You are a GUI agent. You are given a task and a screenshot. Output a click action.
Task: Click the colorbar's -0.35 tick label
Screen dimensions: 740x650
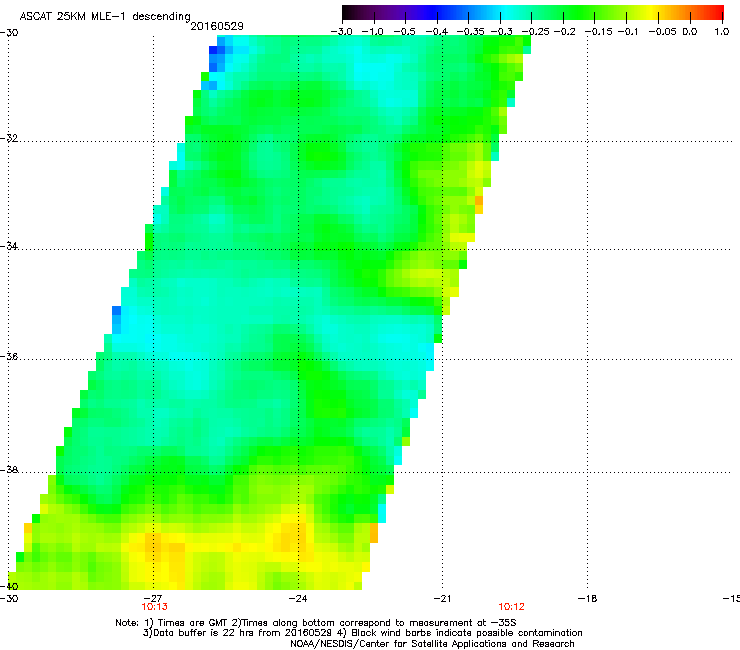[x=471, y=32]
